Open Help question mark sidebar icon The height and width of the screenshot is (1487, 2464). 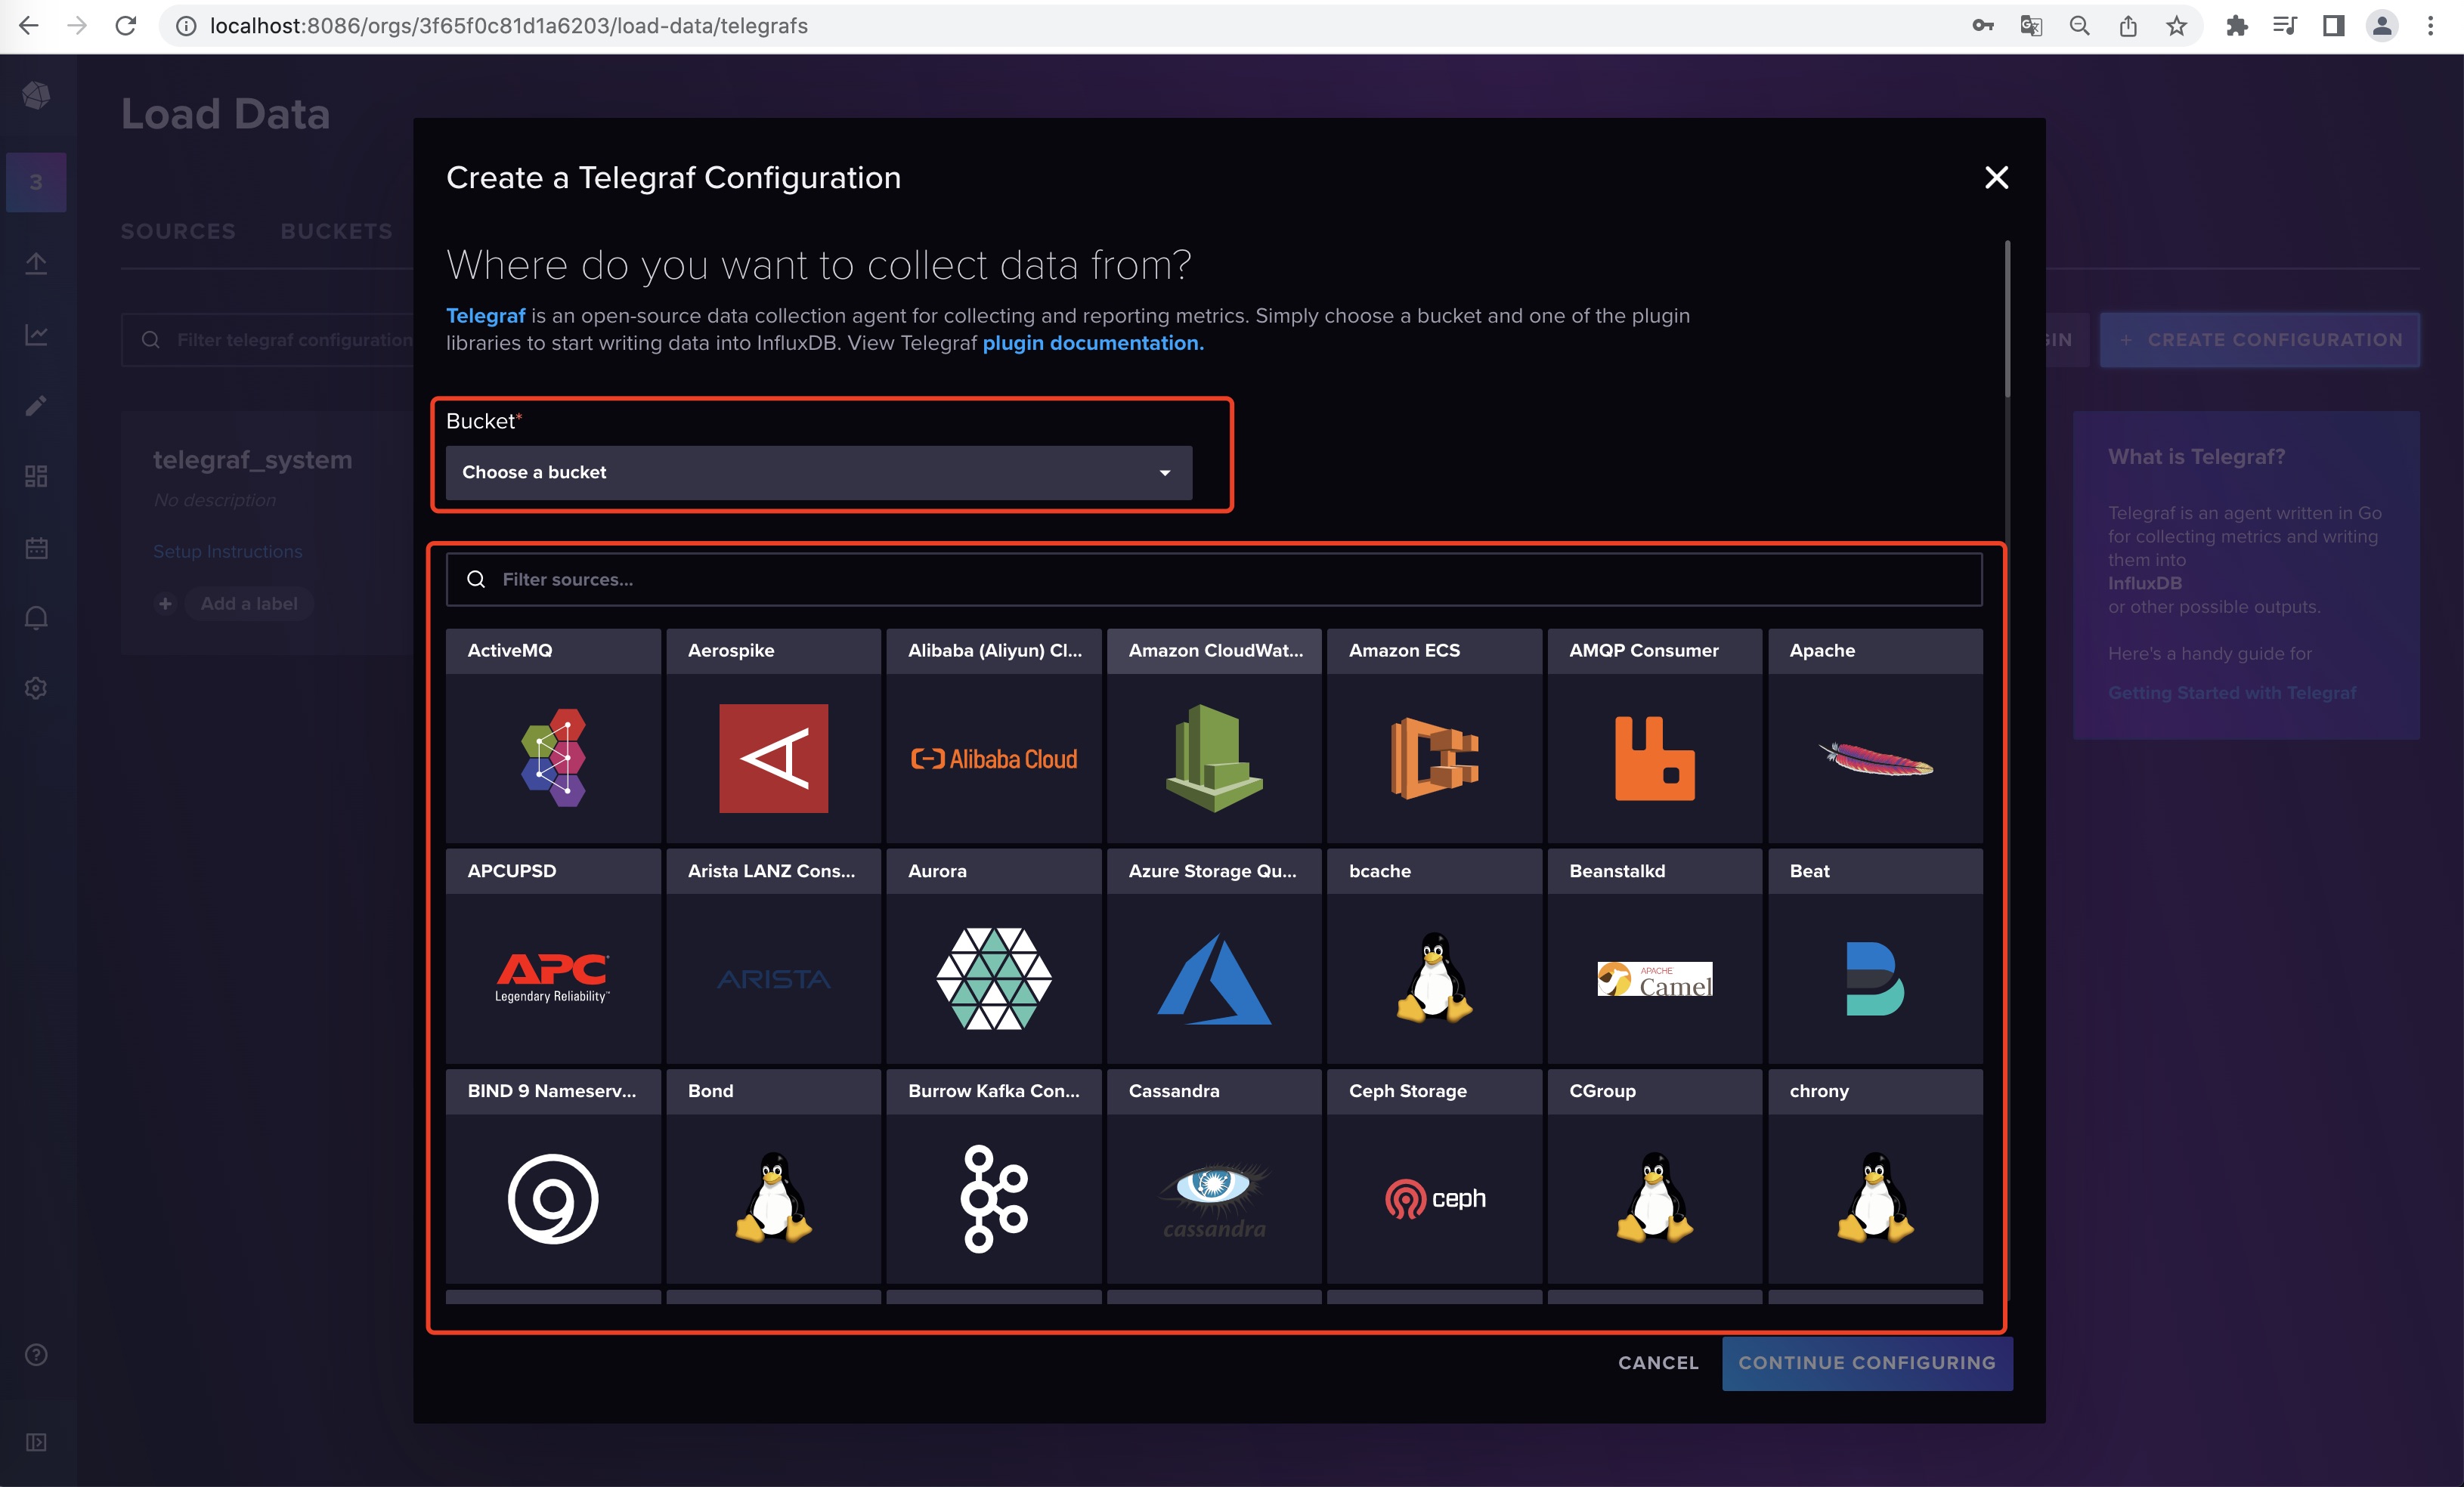pos(36,1355)
